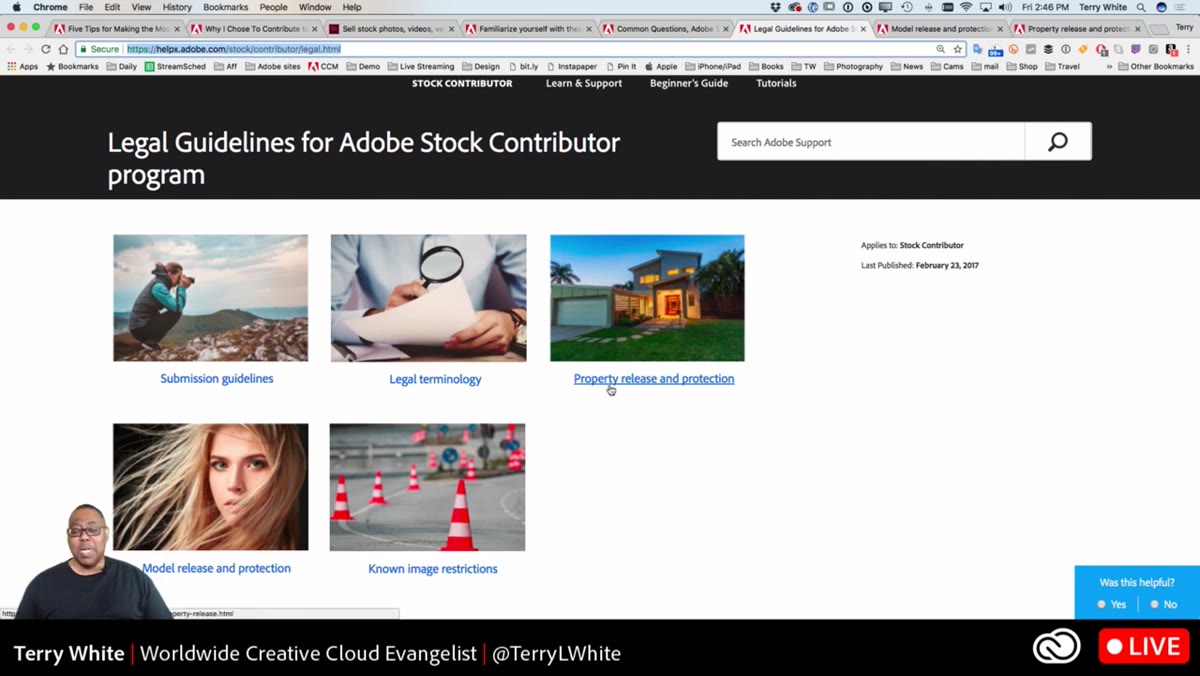The image size is (1200, 676).
Task: Open the Legal terminology link
Action: click(x=435, y=379)
